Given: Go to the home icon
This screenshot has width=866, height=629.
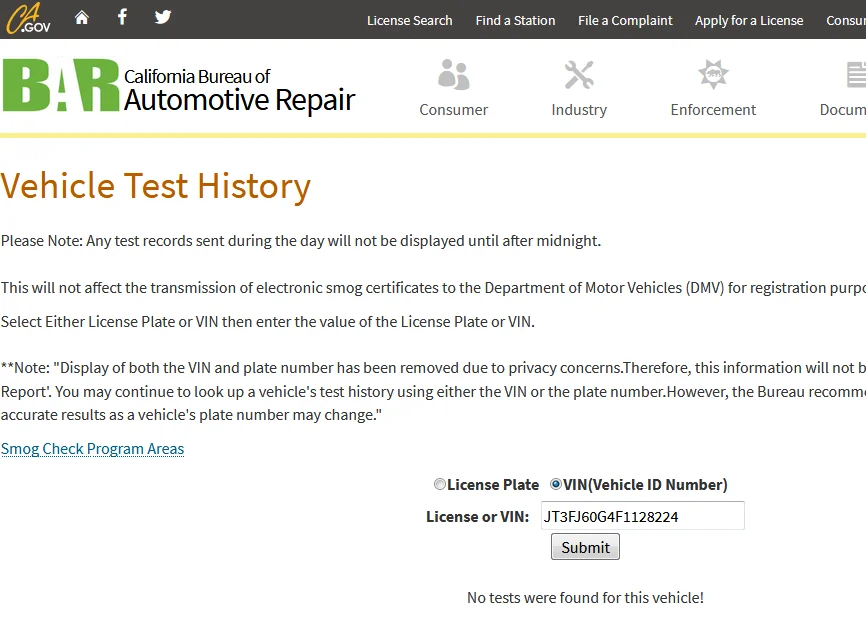Looking at the screenshot, I should tap(82, 18).
